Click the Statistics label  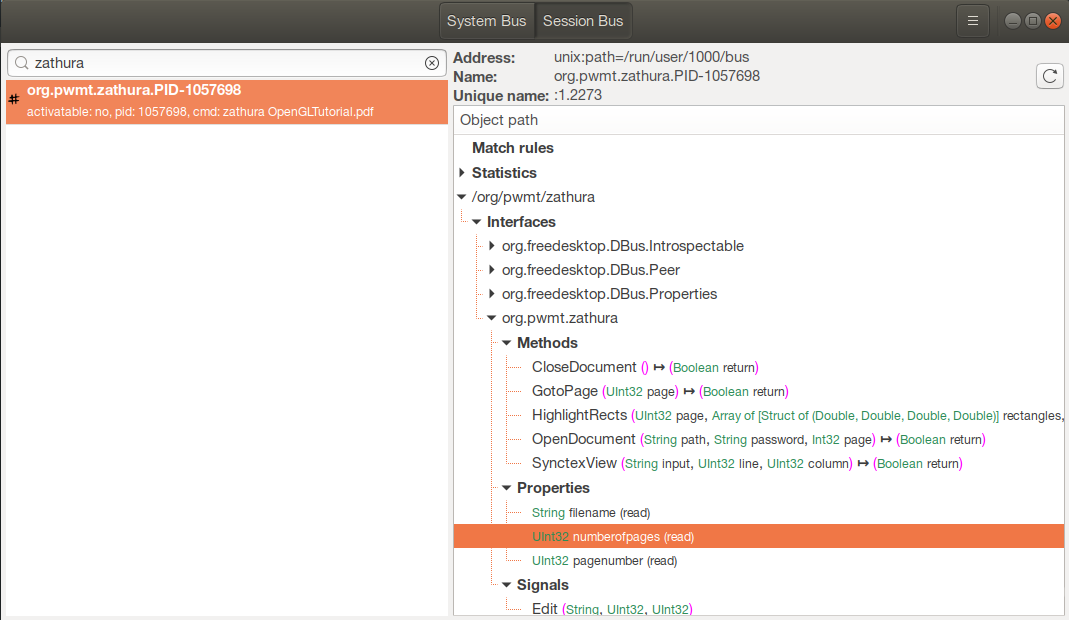(504, 173)
